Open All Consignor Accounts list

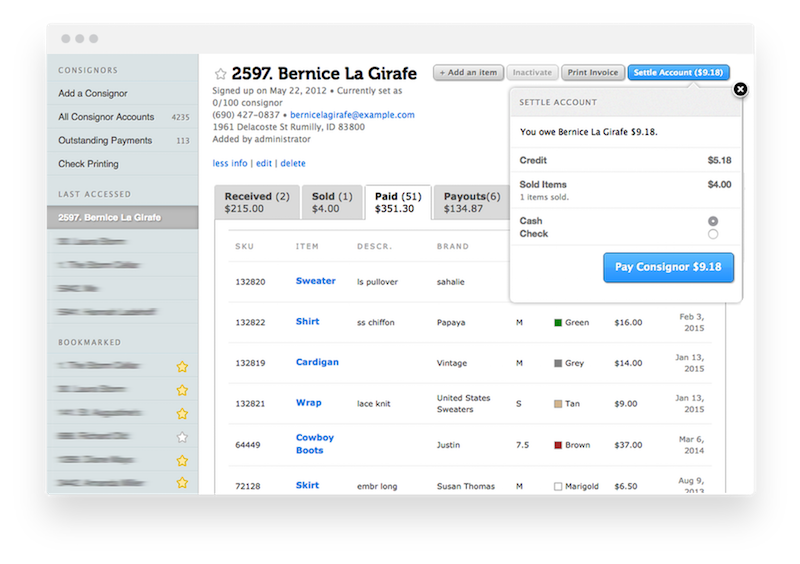[122, 117]
